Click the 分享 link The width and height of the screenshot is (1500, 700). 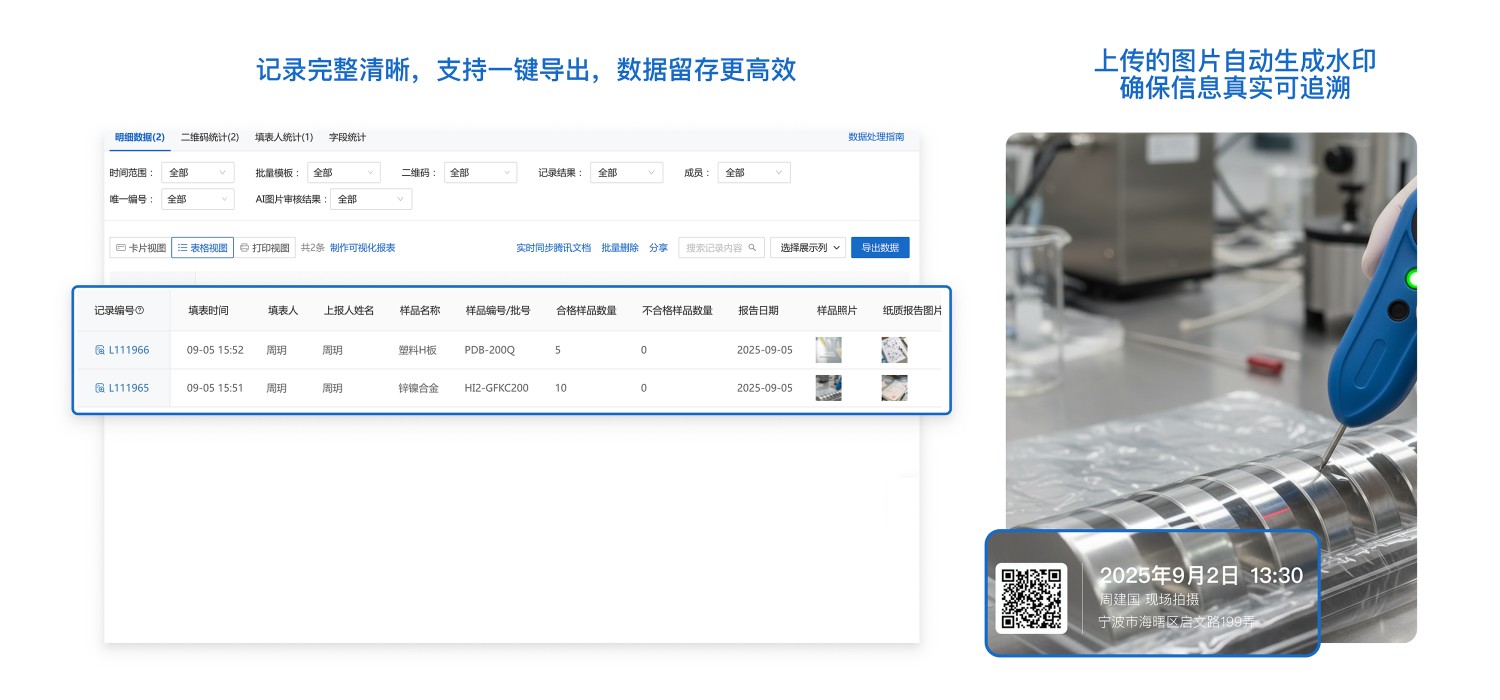pyautogui.click(x=658, y=248)
